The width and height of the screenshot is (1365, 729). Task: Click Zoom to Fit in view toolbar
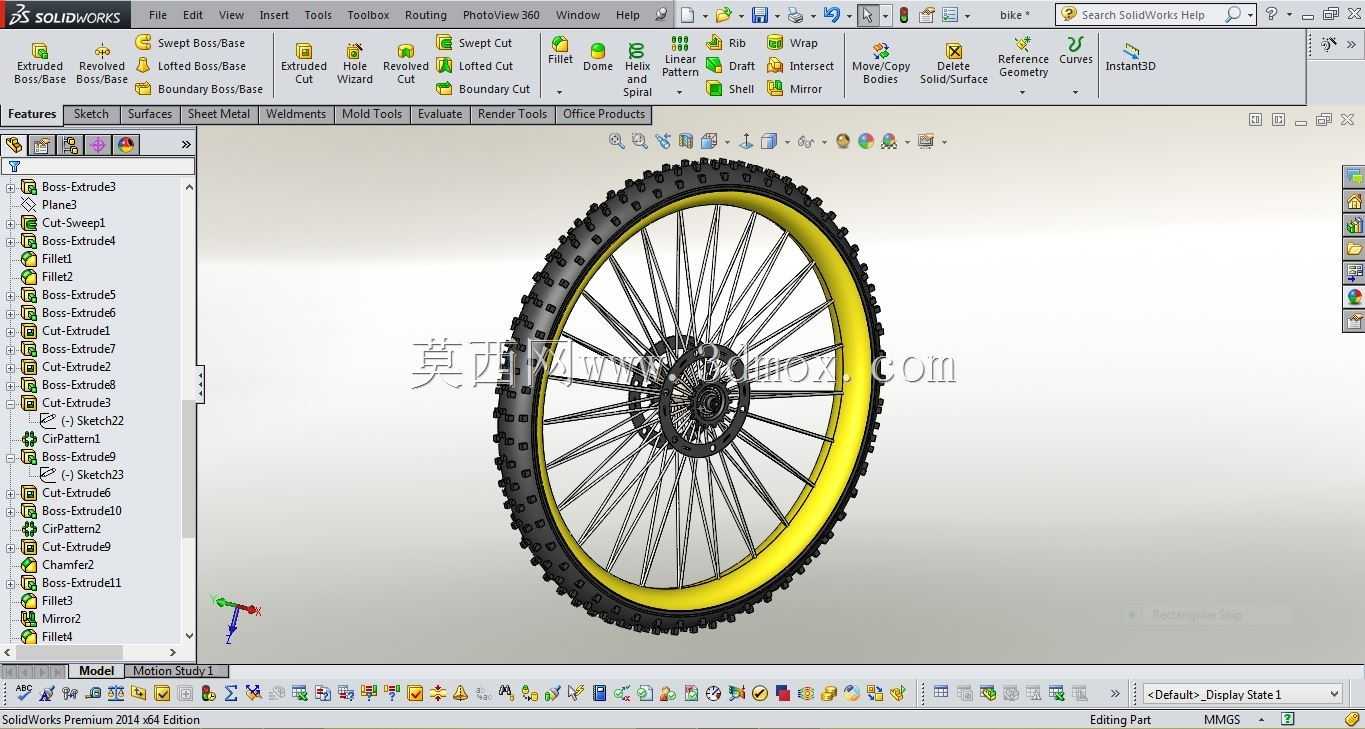coord(617,141)
